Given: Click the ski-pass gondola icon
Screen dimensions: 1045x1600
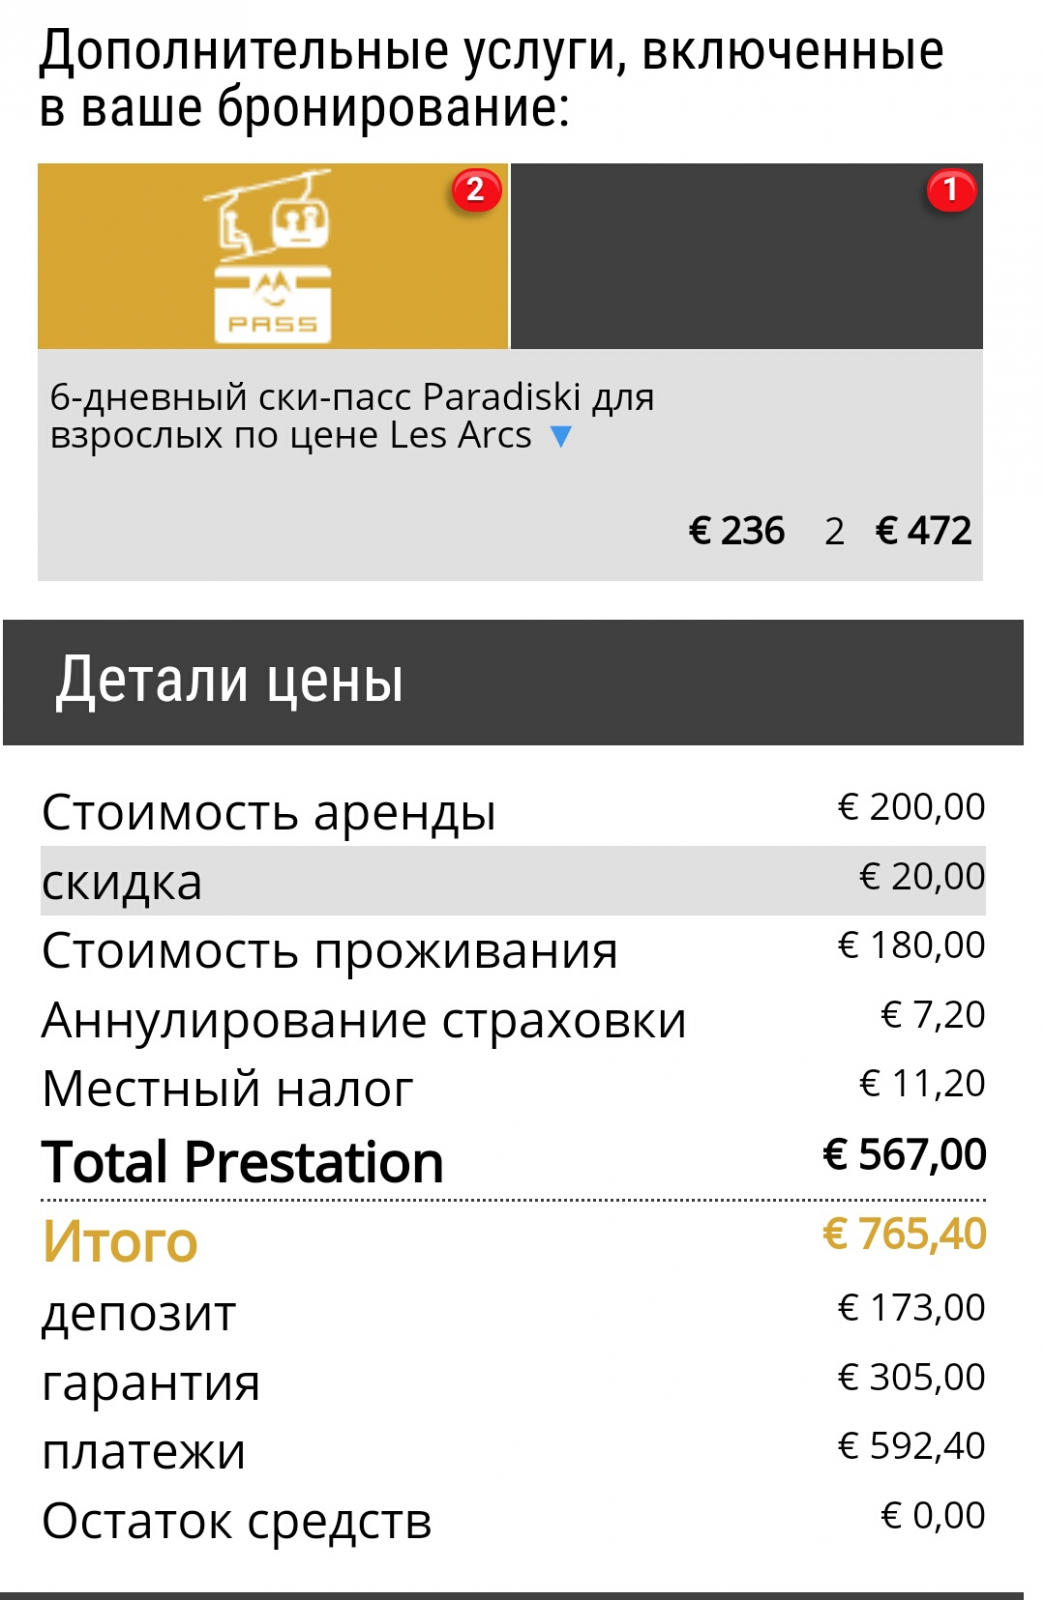Looking at the screenshot, I should point(271,256).
